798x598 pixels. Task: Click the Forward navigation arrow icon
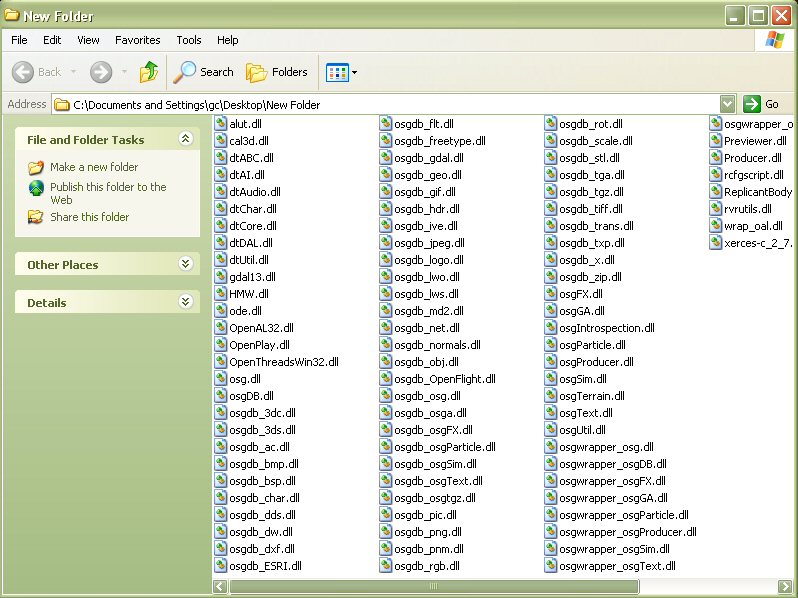(x=101, y=72)
